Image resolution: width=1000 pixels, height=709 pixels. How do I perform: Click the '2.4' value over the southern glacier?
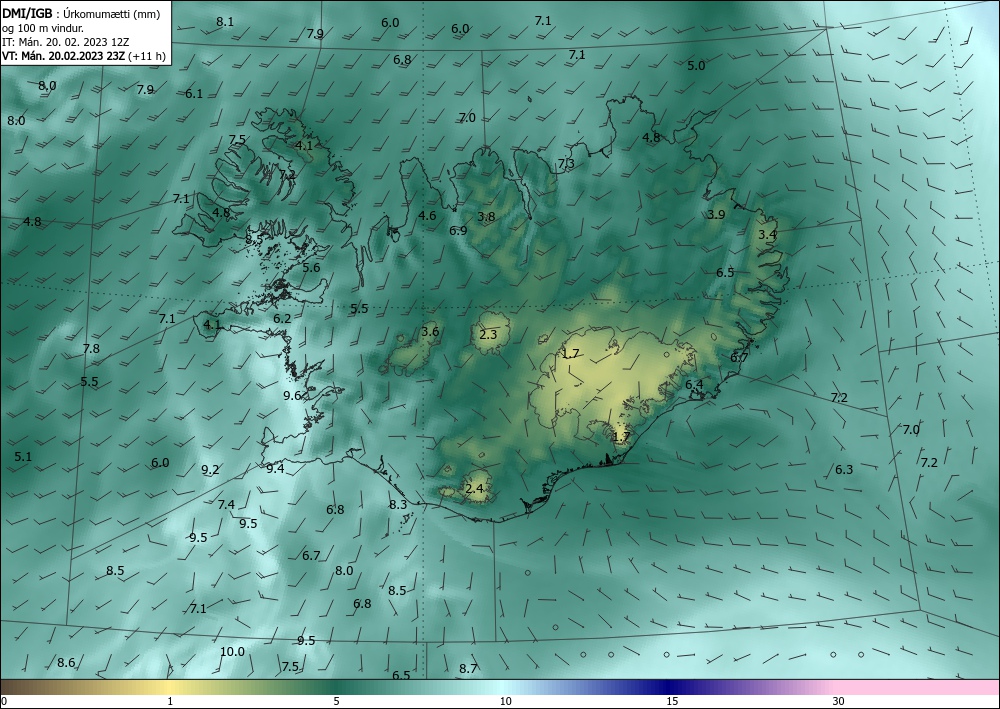[474, 489]
